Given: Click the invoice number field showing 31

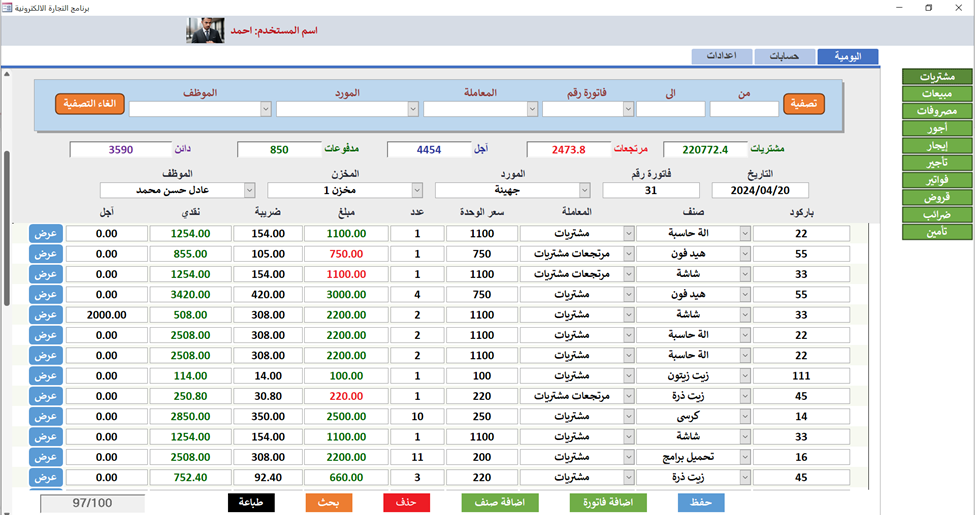Looking at the screenshot, I should click(651, 190).
